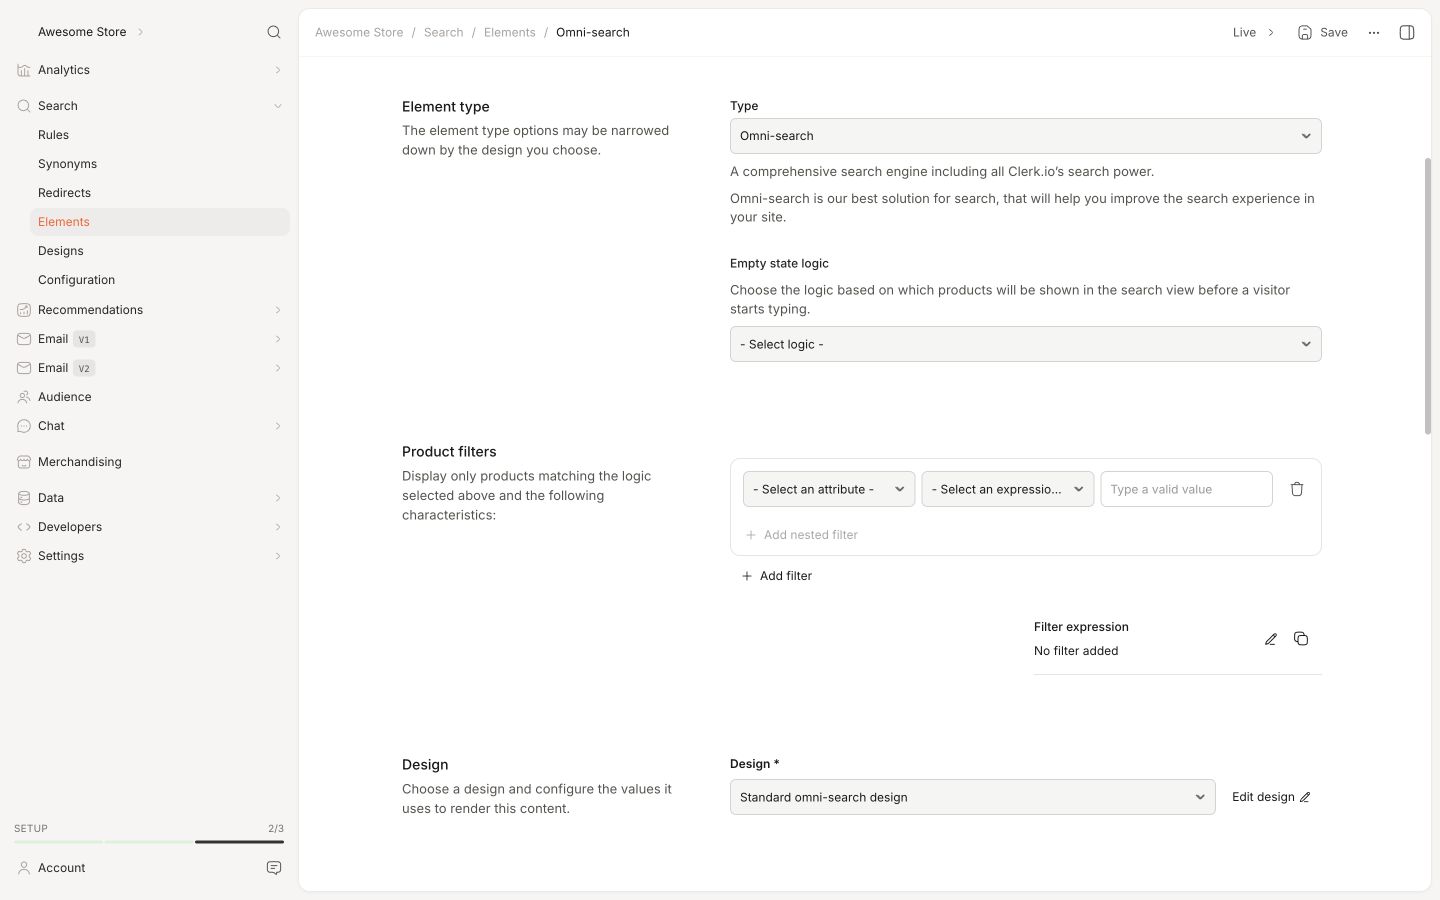The image size is (1440, 900).
Task: Open the Live environment switcher
Action: coord(1254,33)
